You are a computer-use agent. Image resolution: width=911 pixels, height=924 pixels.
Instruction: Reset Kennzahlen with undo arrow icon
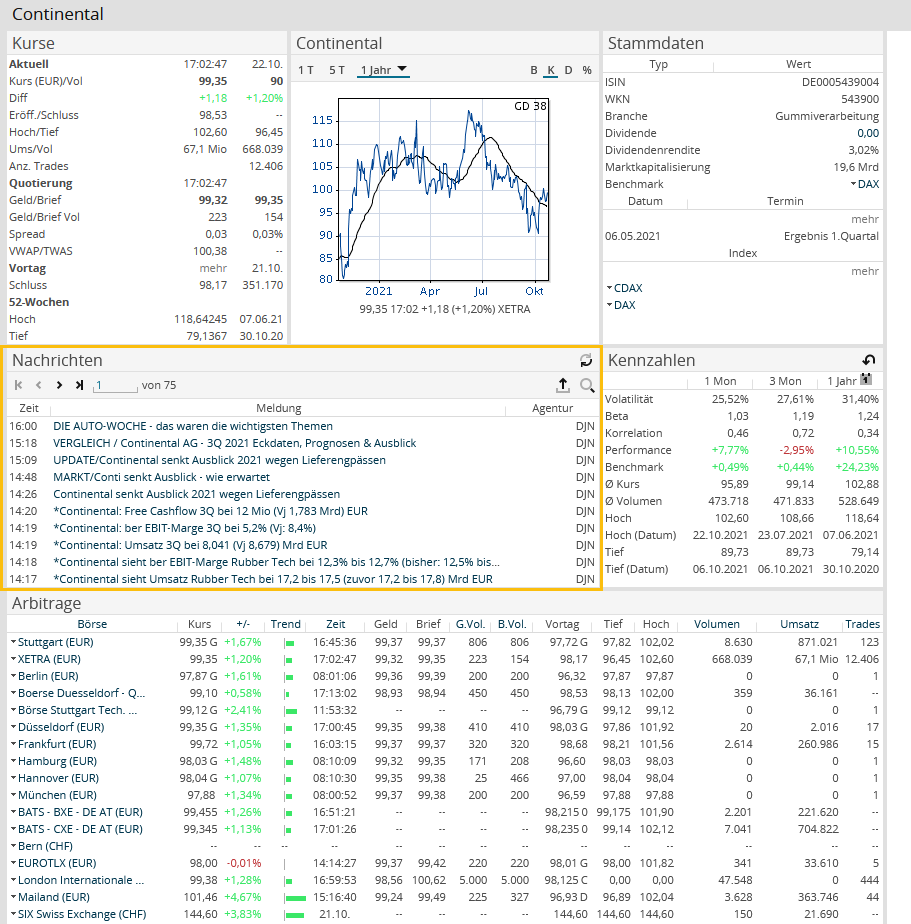(x=869, y=360)
